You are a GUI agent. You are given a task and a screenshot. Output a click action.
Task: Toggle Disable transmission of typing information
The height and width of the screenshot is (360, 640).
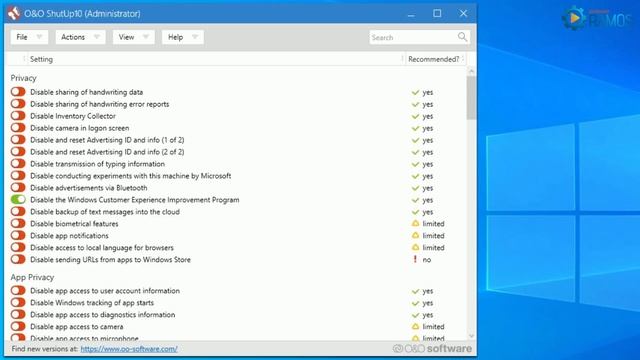point(18,164)
